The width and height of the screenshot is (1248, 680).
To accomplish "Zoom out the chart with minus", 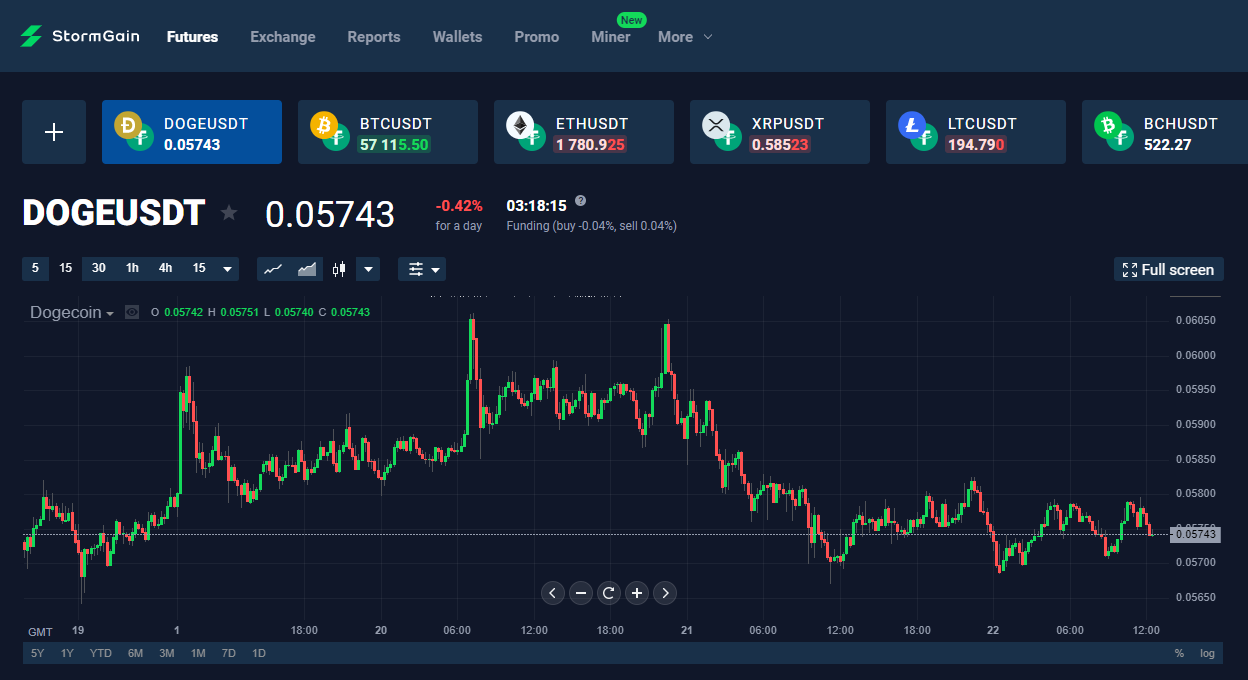I will [581, 593].
